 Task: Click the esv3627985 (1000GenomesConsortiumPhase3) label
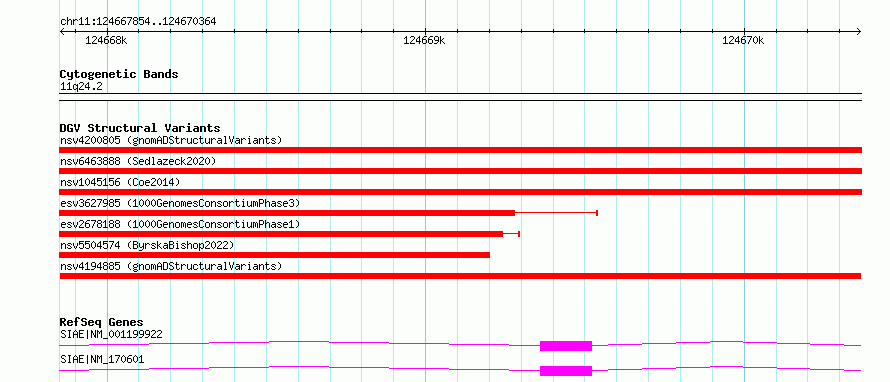(x=180, y=203)
